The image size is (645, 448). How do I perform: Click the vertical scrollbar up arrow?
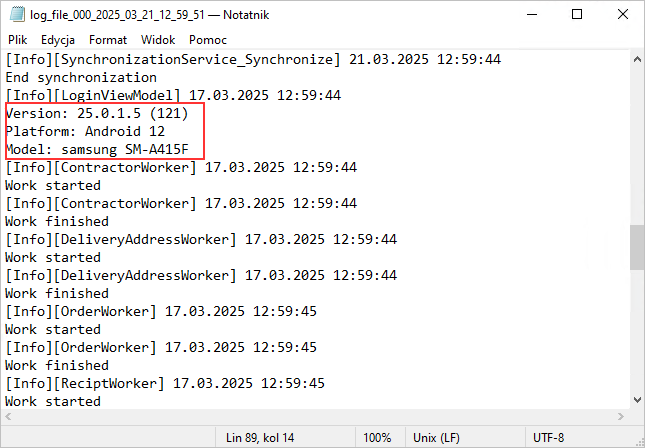(636, 59)
